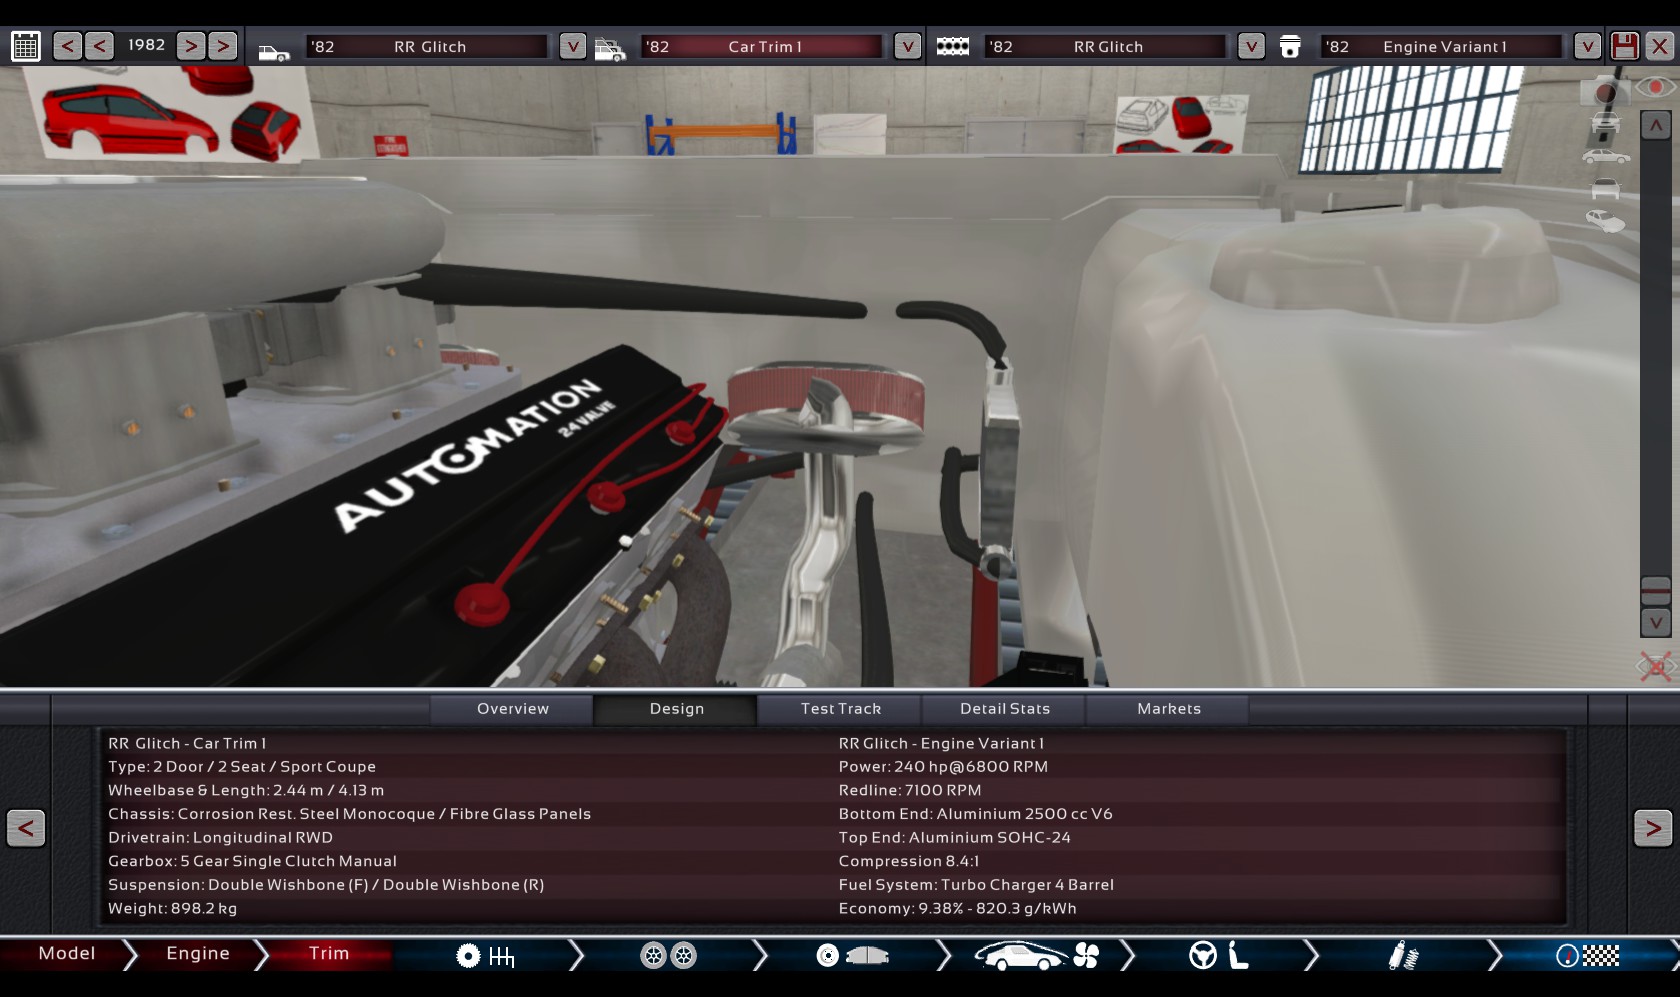The height and width of the screenshot is (997, 1680).
Task: Switch to side view car camera
Action: [x=1605, y=157]
